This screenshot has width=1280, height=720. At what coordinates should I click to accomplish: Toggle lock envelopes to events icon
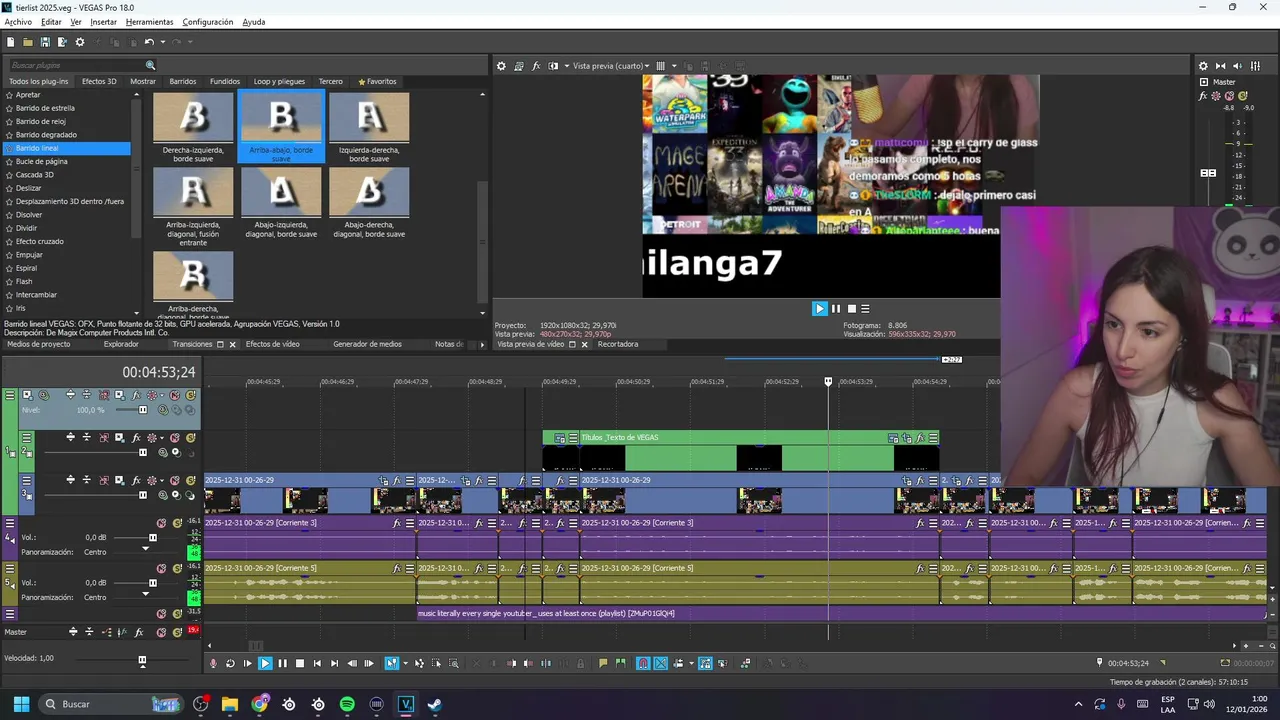coord(705,663)
